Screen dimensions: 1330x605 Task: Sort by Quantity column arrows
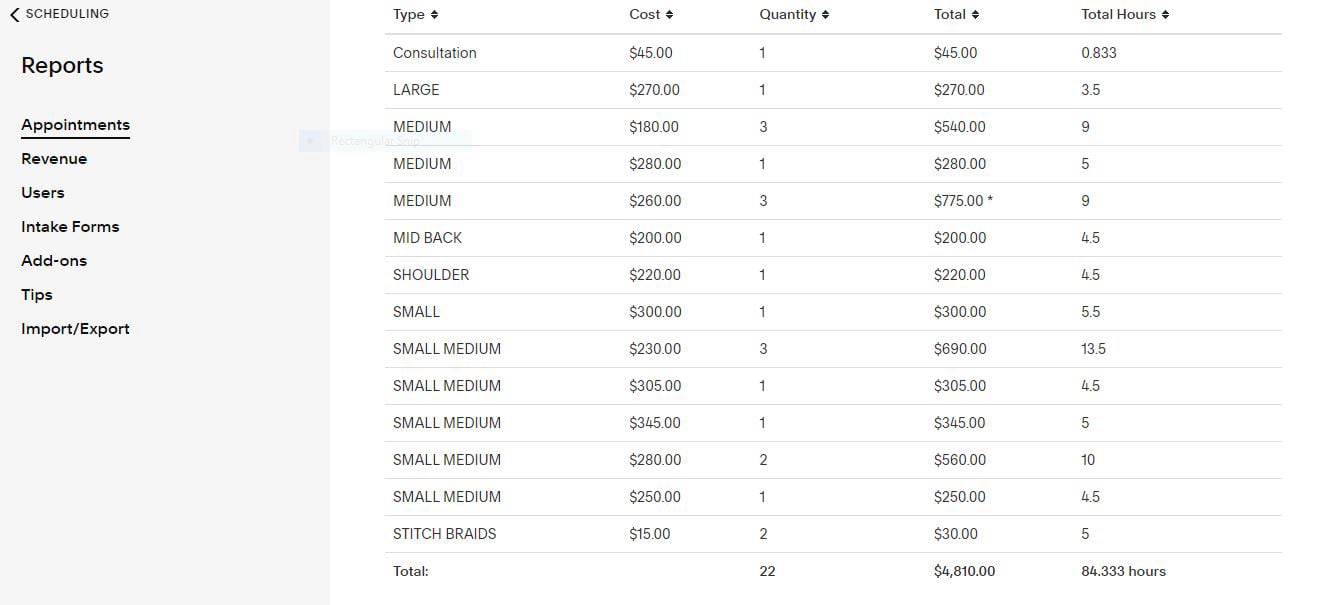pos(825,15)
